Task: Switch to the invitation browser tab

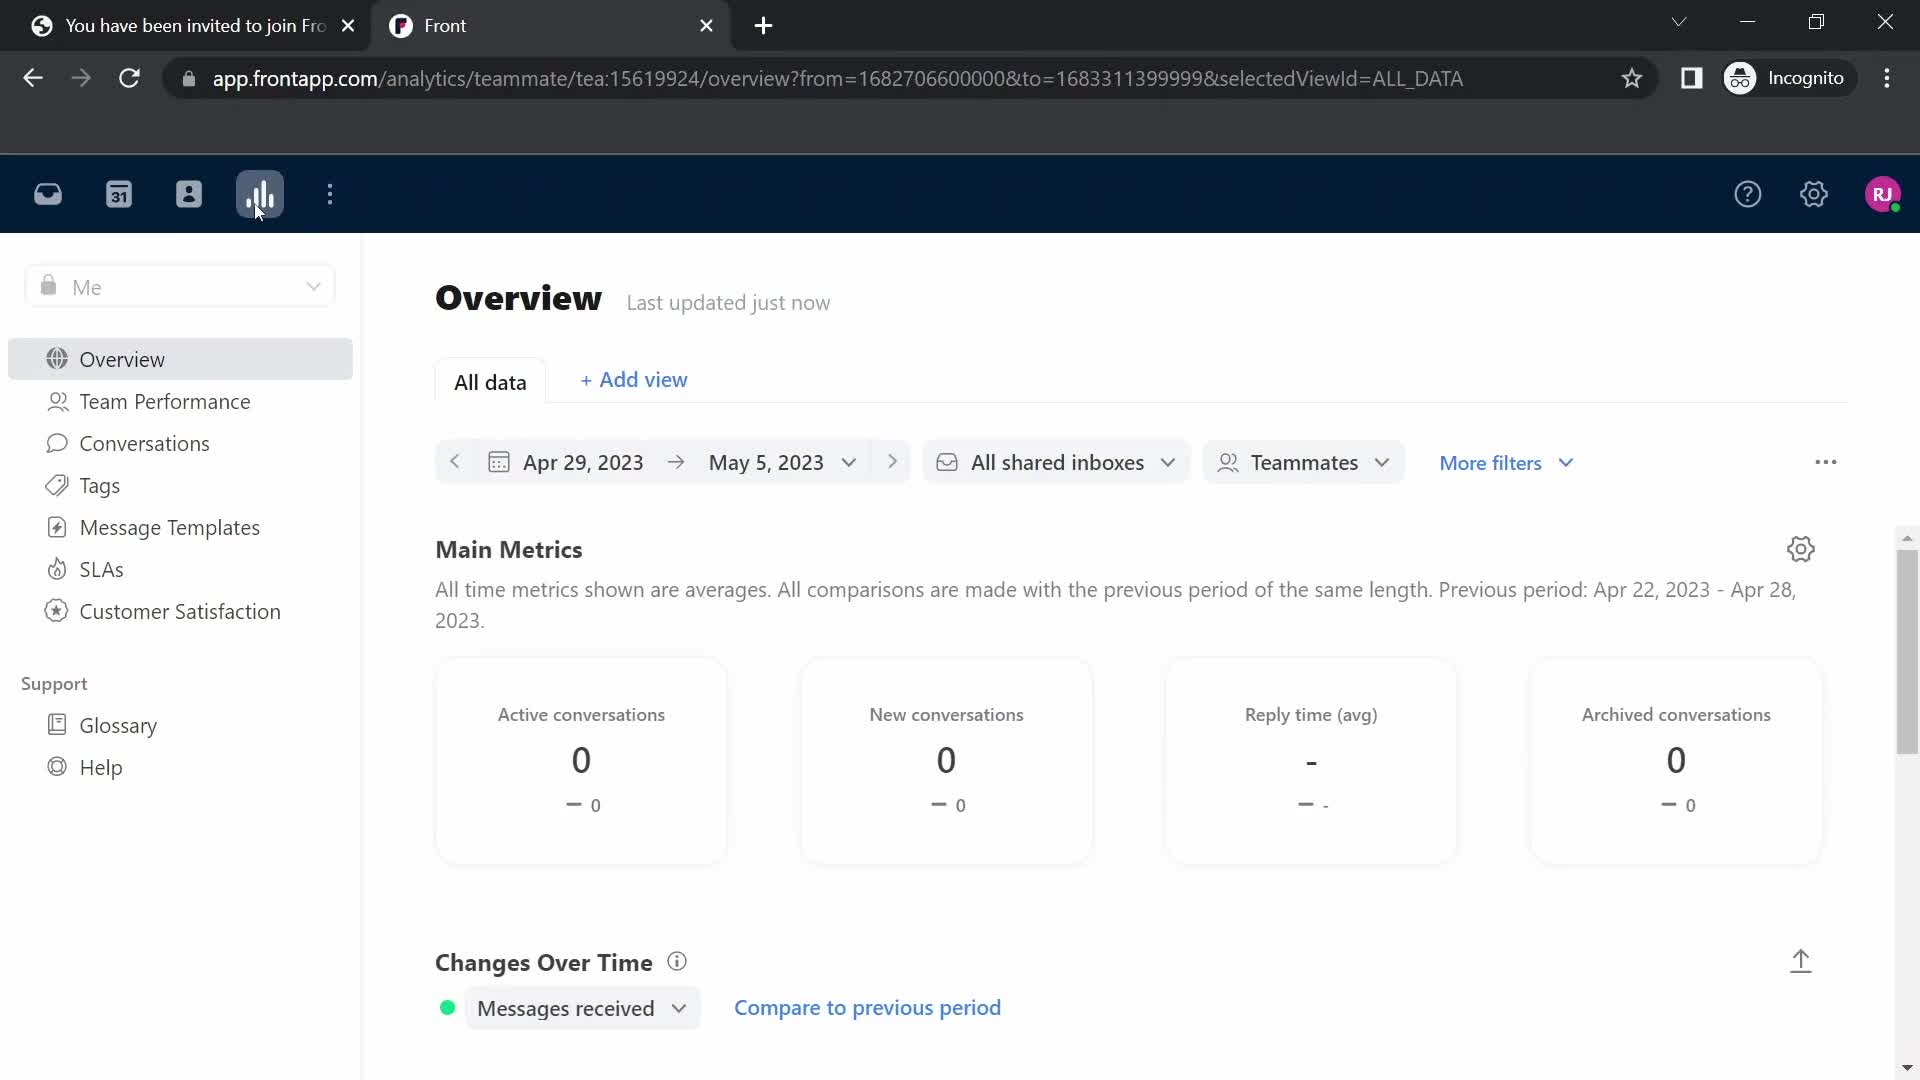Action: (194, 26)
